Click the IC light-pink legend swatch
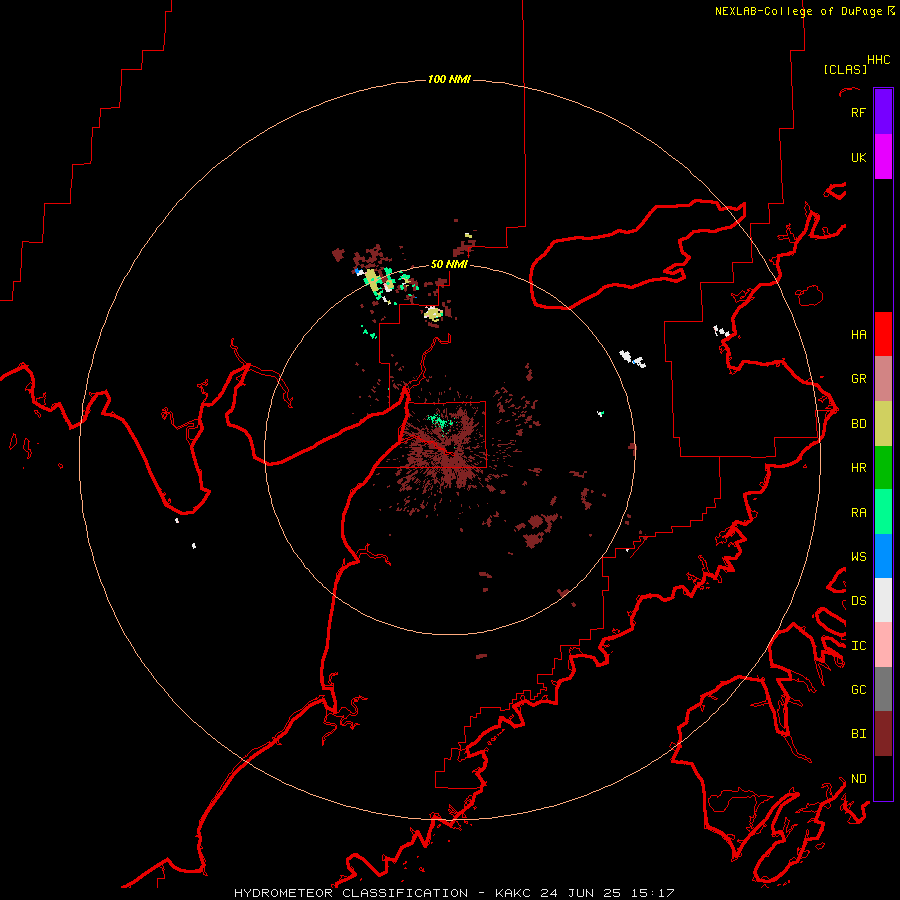Screen dimensions: 900x900 coord(883,645)
